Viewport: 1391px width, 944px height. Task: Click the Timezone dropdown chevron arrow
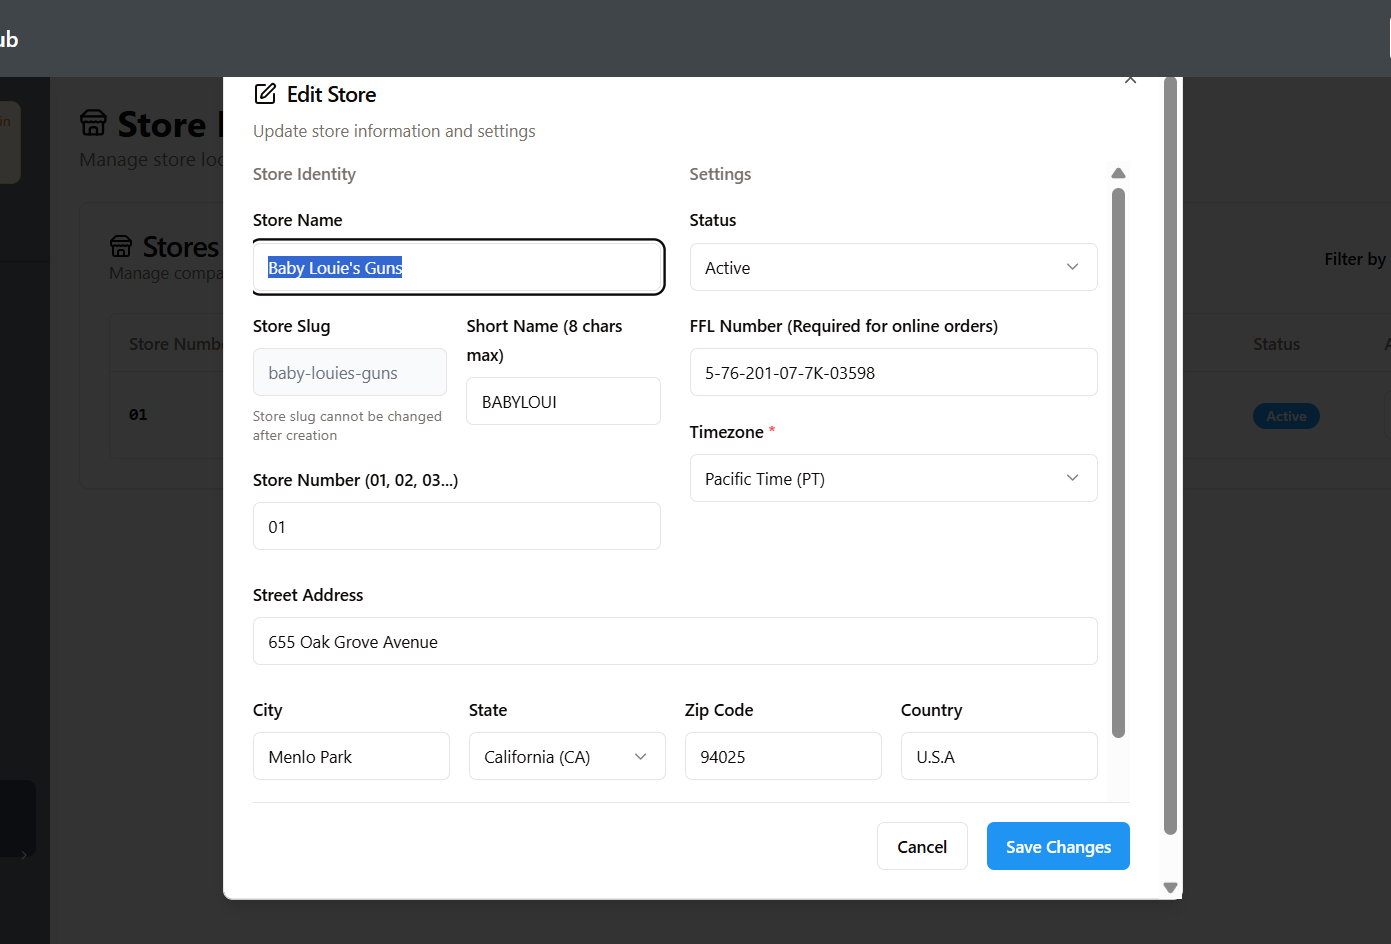(x=1072, y=478)
